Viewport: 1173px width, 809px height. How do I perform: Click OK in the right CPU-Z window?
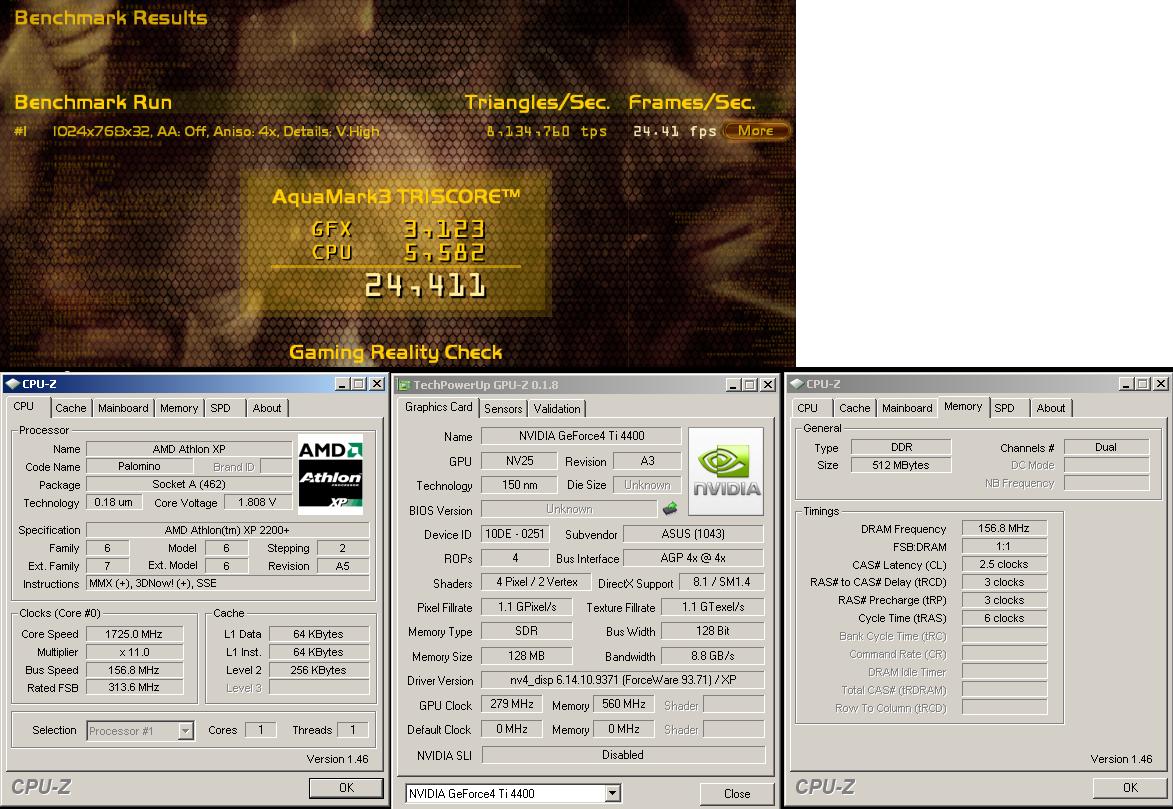[1130, 787]
